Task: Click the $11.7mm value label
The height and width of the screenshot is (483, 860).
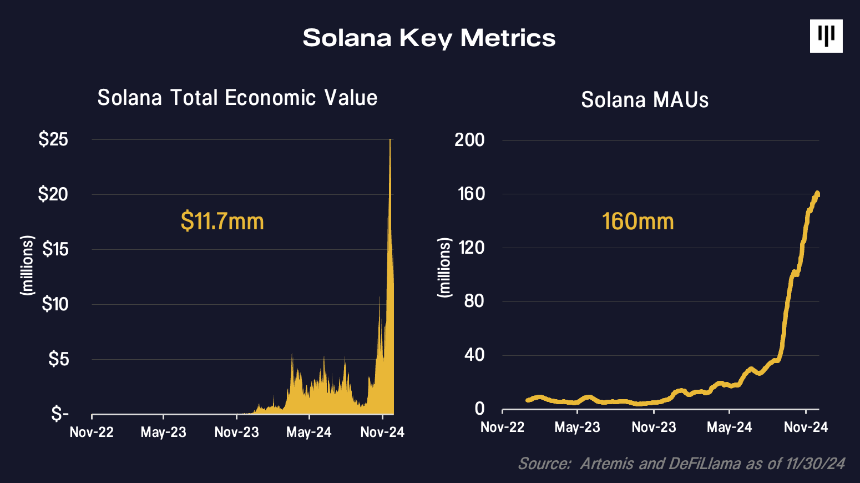Action: pos(222,221)
